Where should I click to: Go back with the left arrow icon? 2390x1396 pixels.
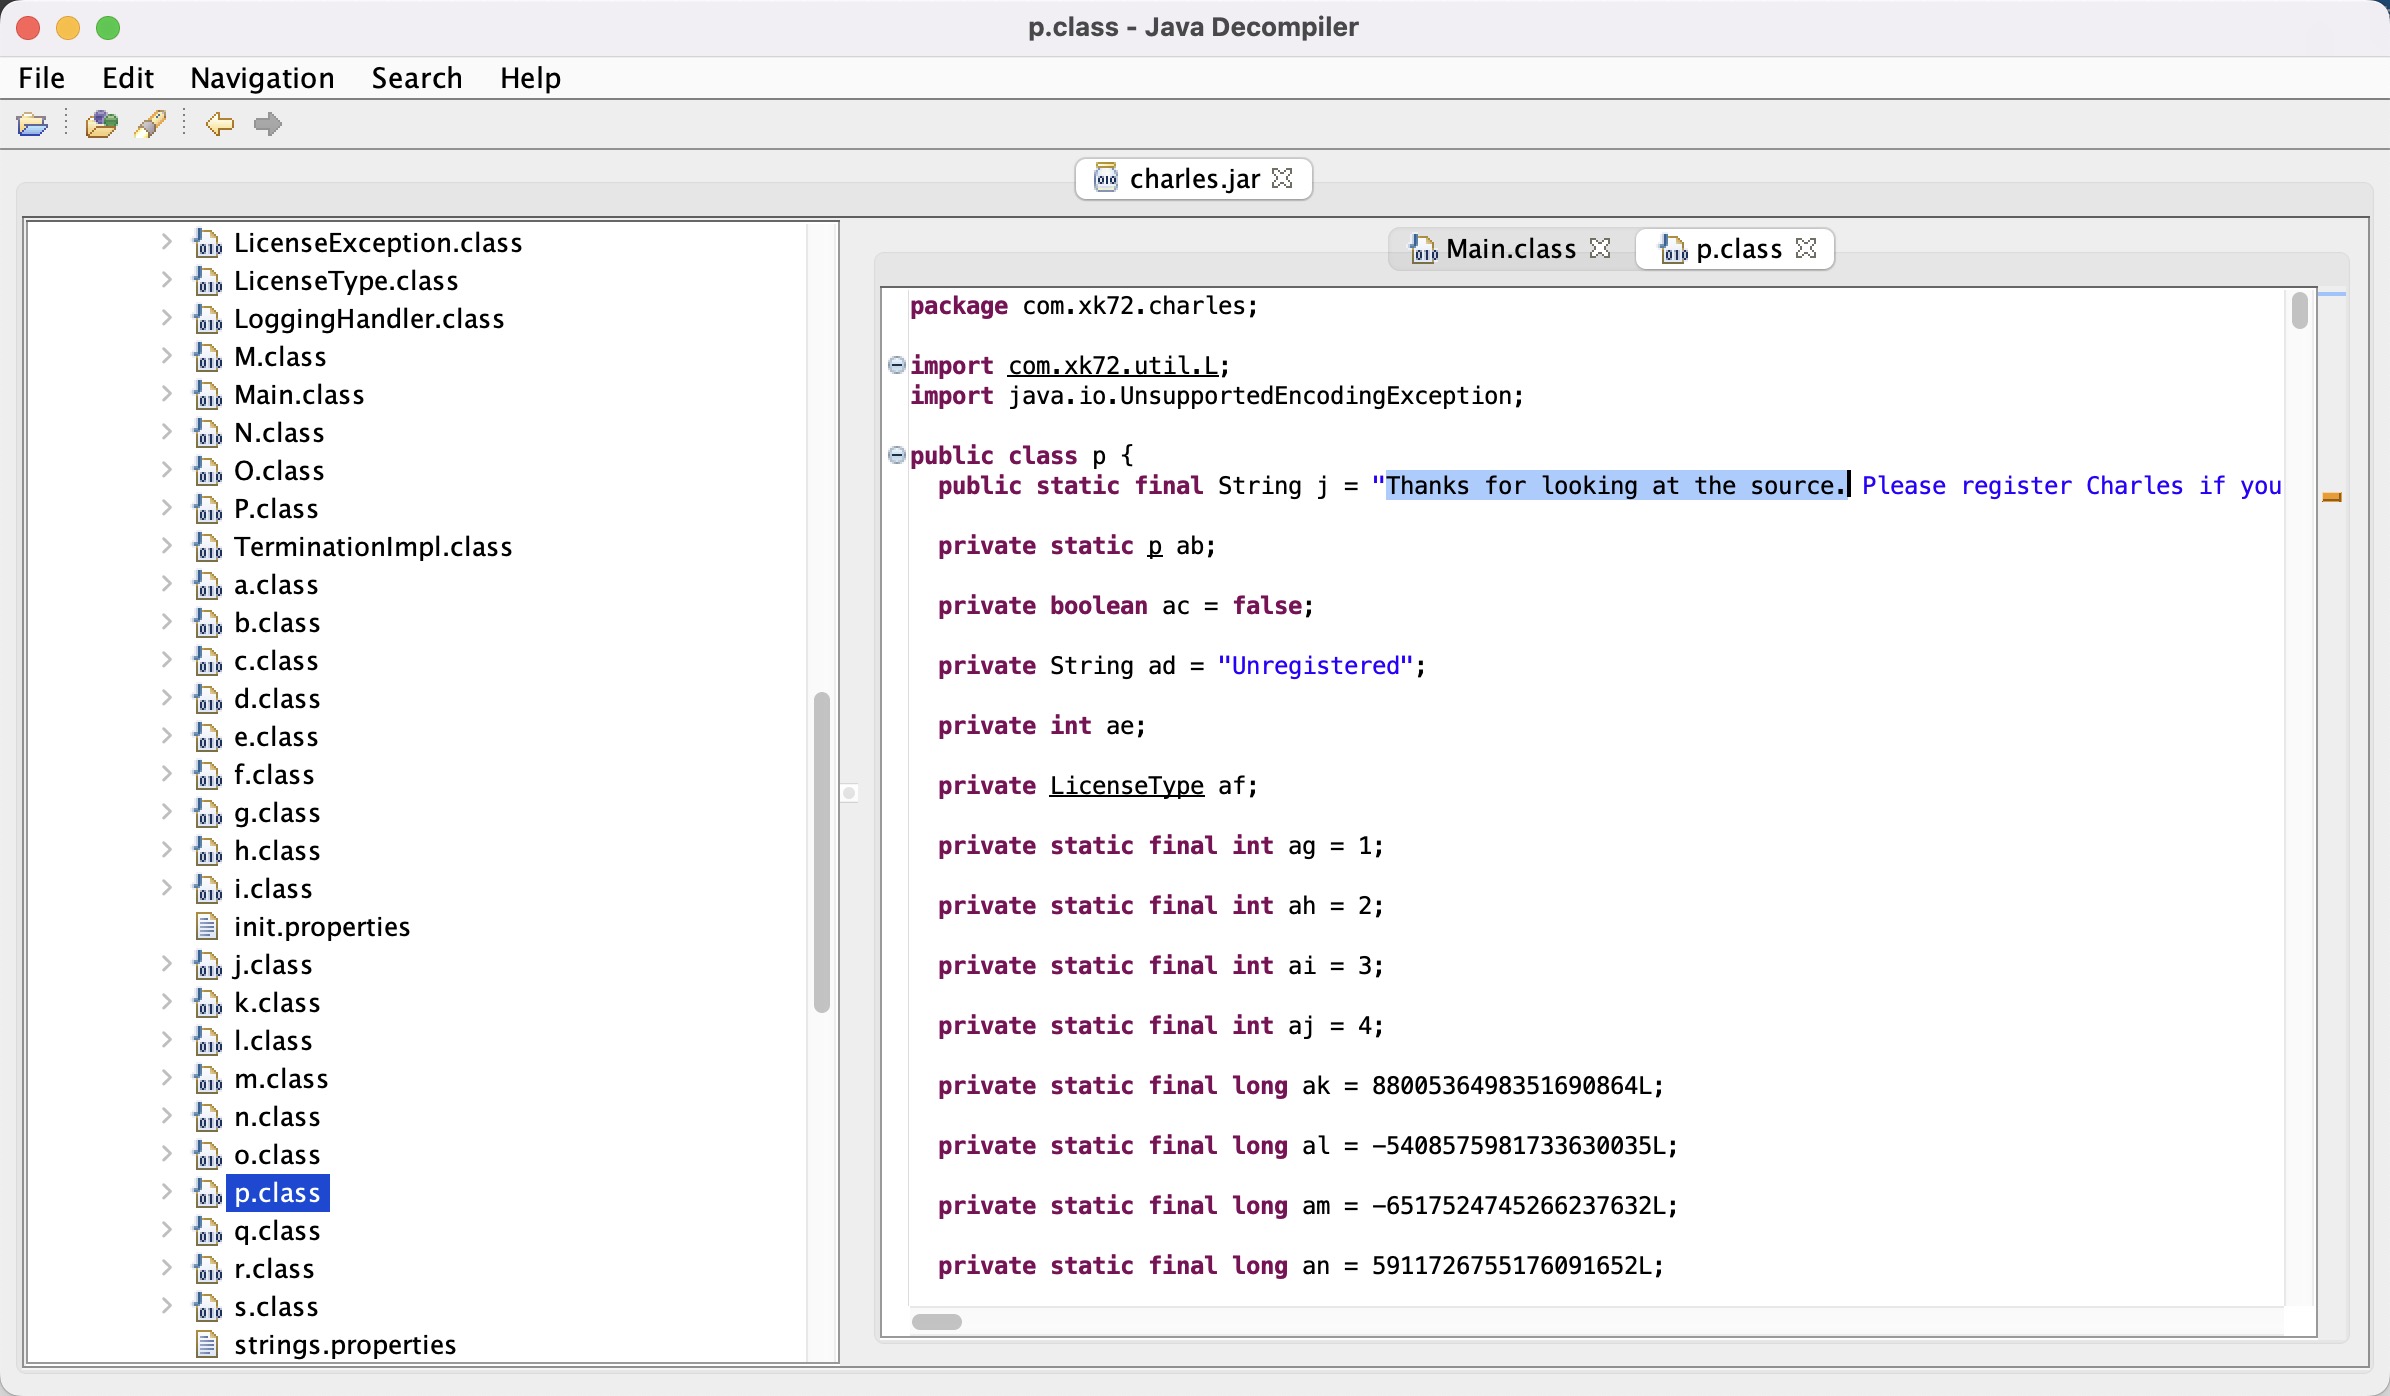219,124
